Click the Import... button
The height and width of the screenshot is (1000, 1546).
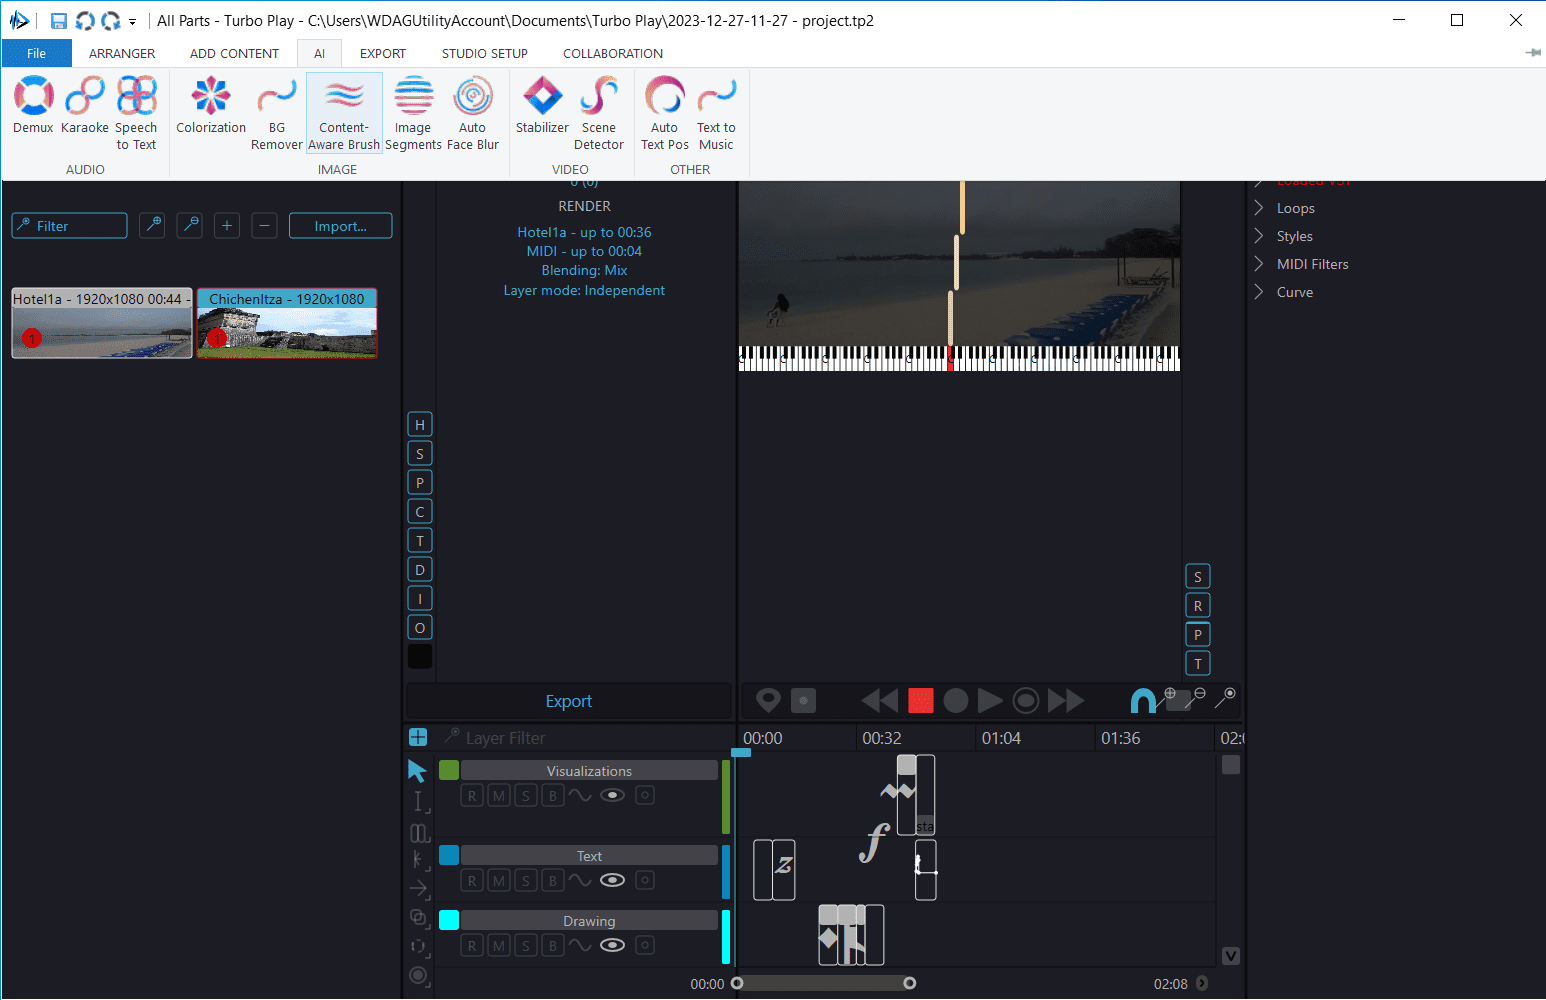pos(340,226)
